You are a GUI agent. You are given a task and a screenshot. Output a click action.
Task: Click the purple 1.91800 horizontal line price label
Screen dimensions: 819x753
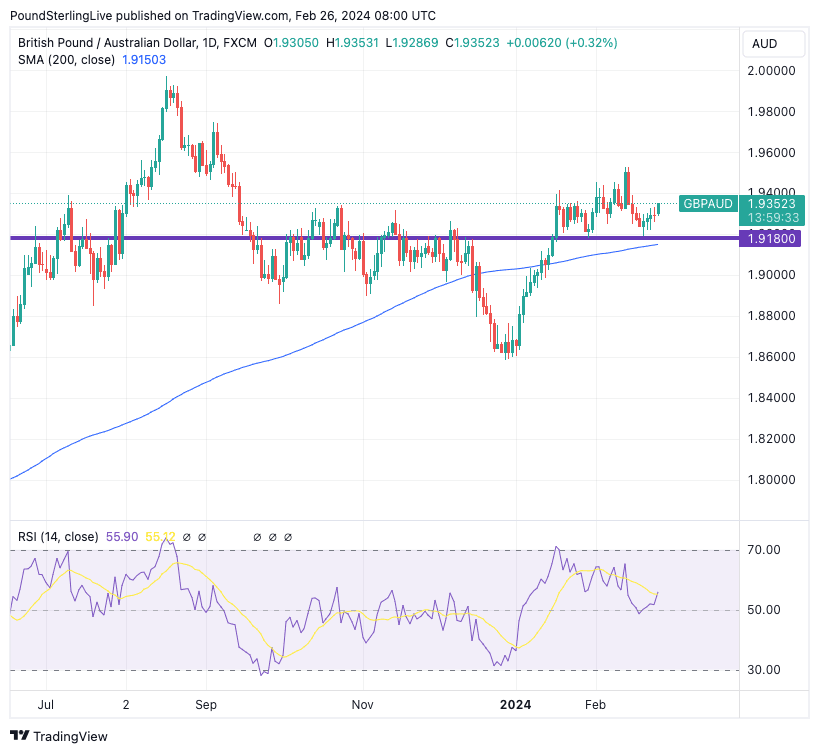[773, 238]
